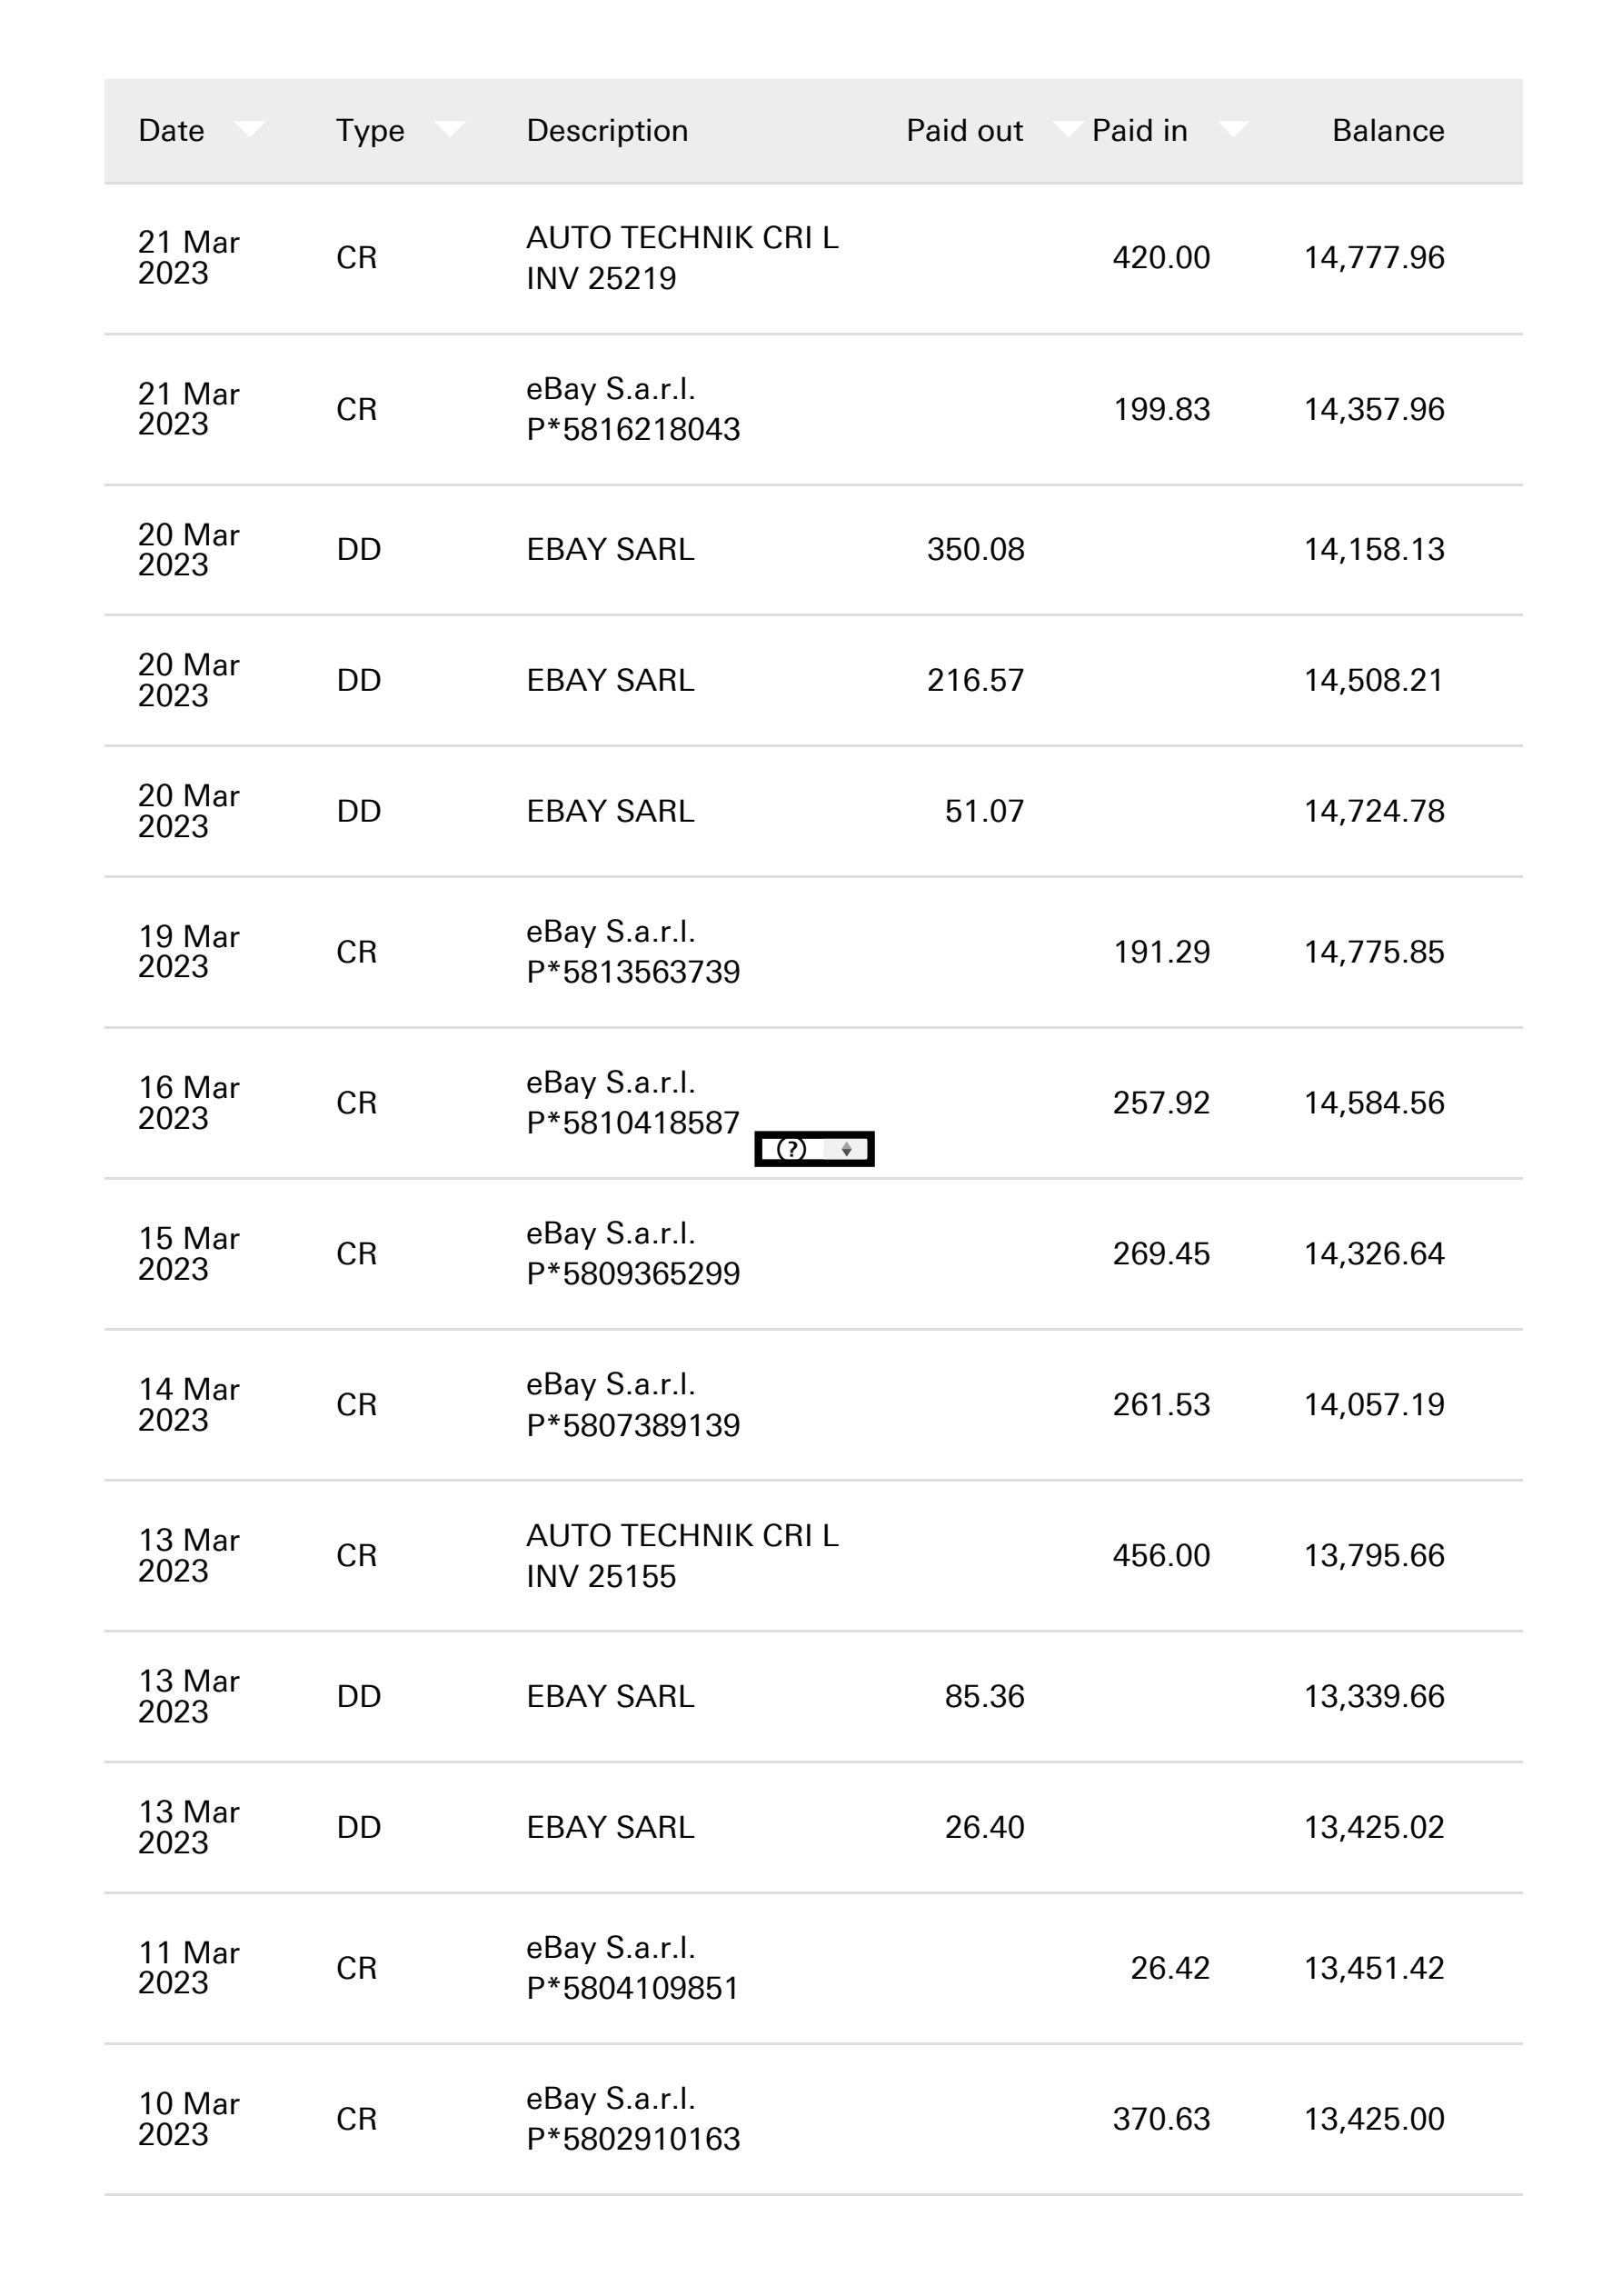Open the eBay credit P*5813563739 entry

(813, 952)
